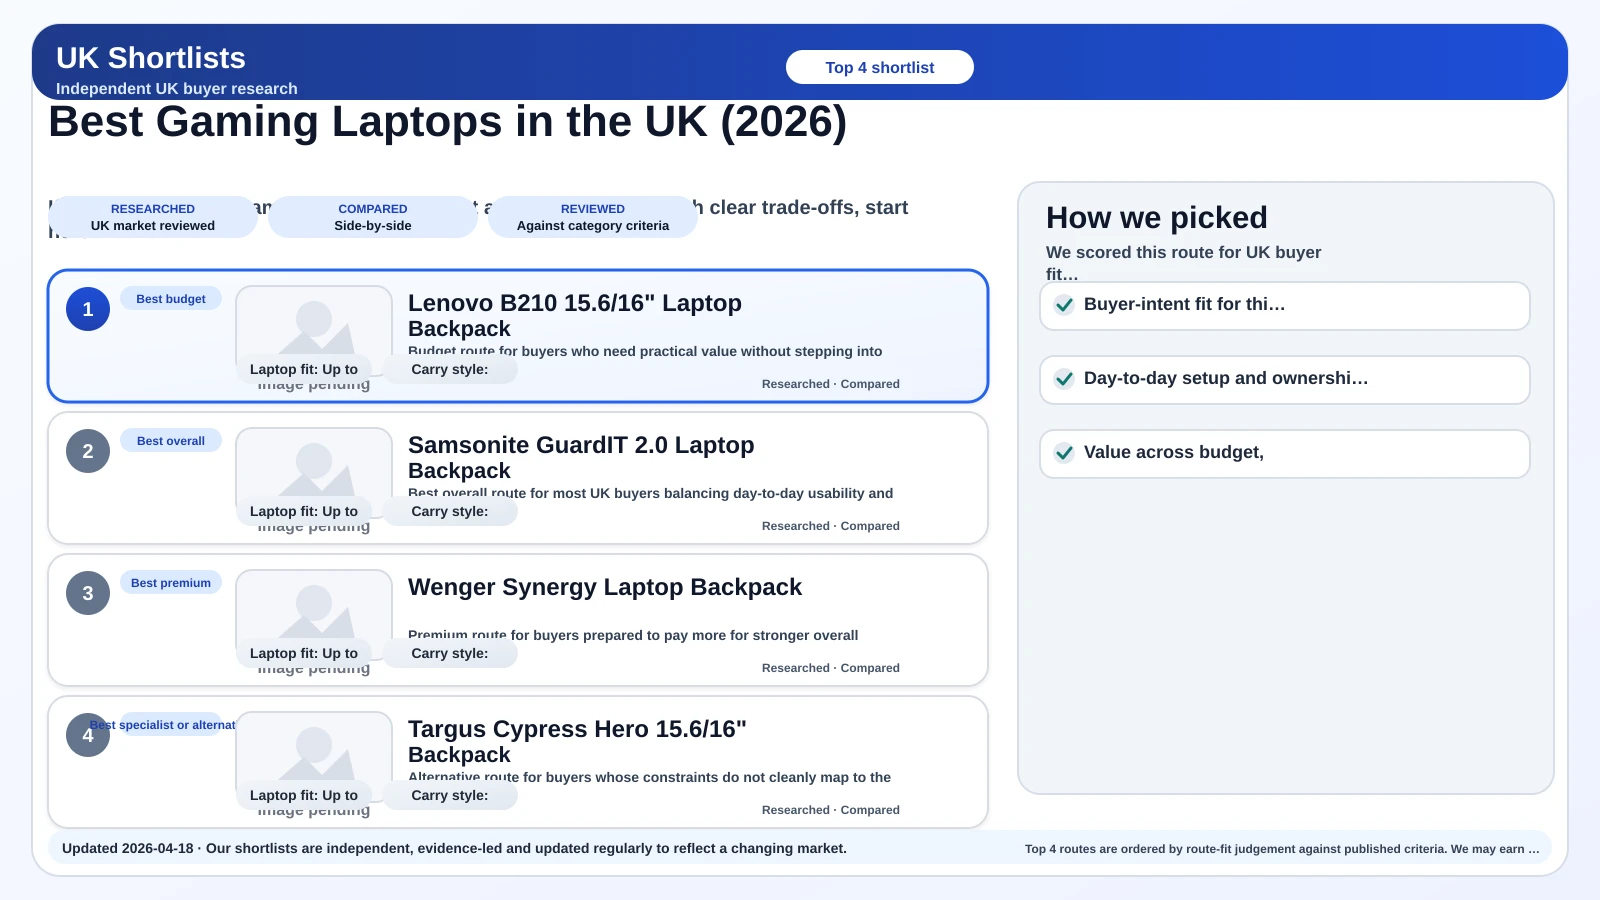Screen dimensions: 1600x900
Task: Click rank number 3 badge
Action: pos(88,593)
